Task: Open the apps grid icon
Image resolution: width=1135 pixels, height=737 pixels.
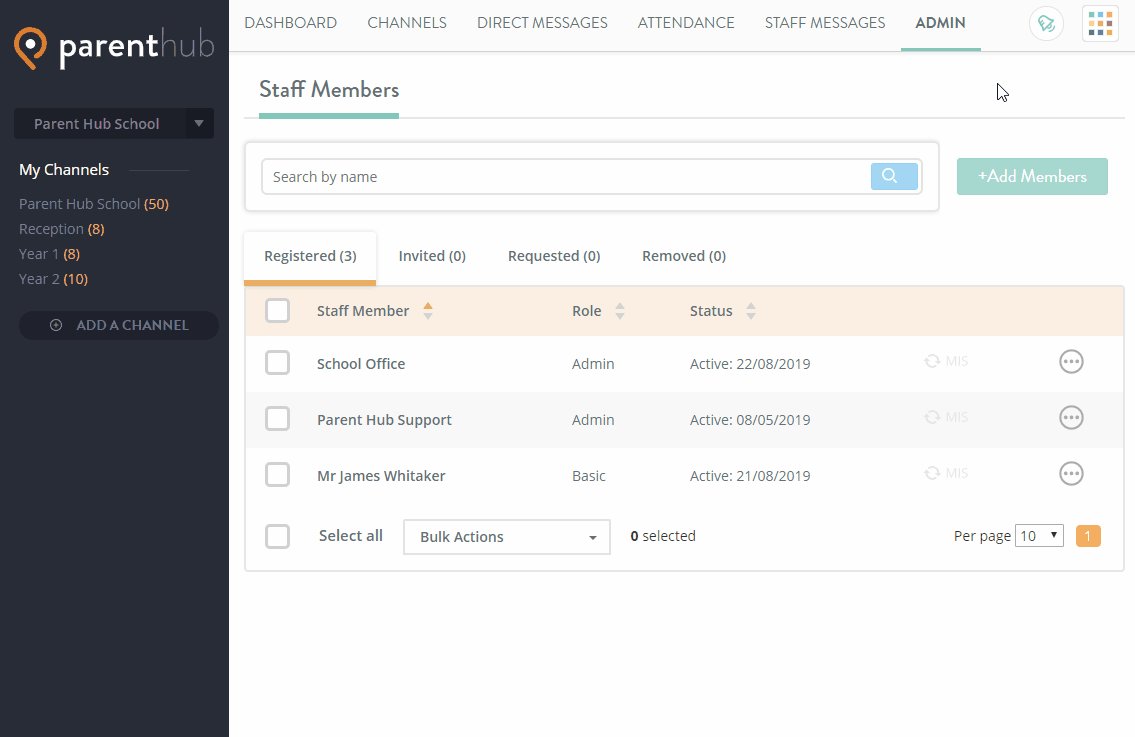Action: 1100,24
